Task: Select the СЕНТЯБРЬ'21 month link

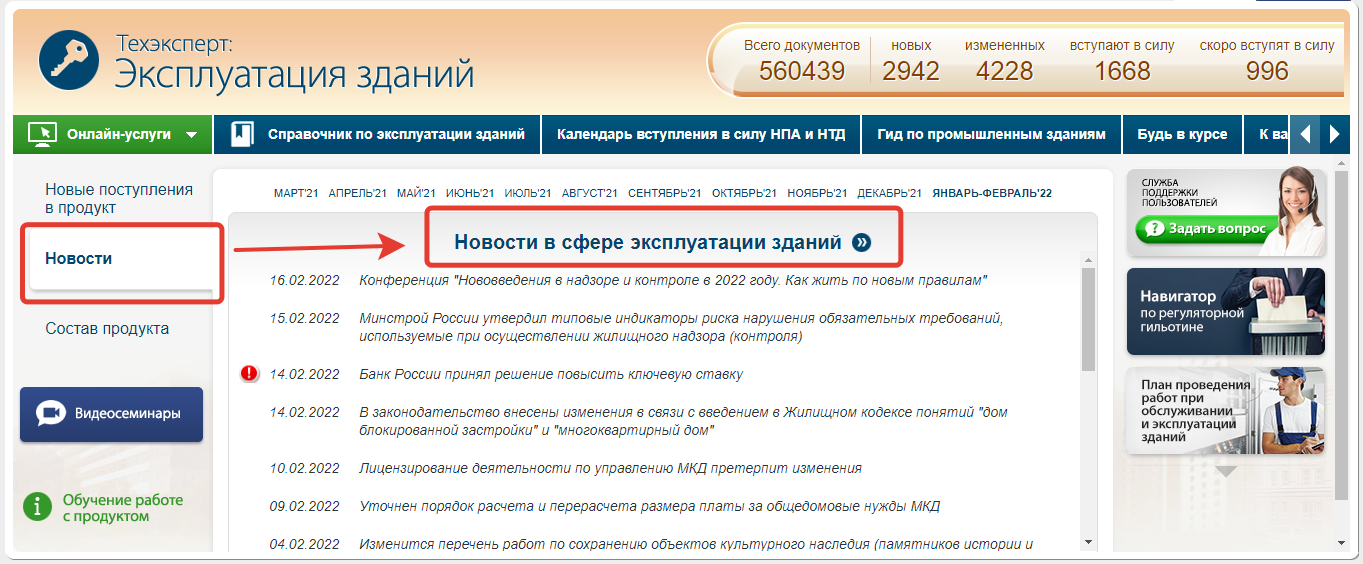Action: (x=665, y=193)
